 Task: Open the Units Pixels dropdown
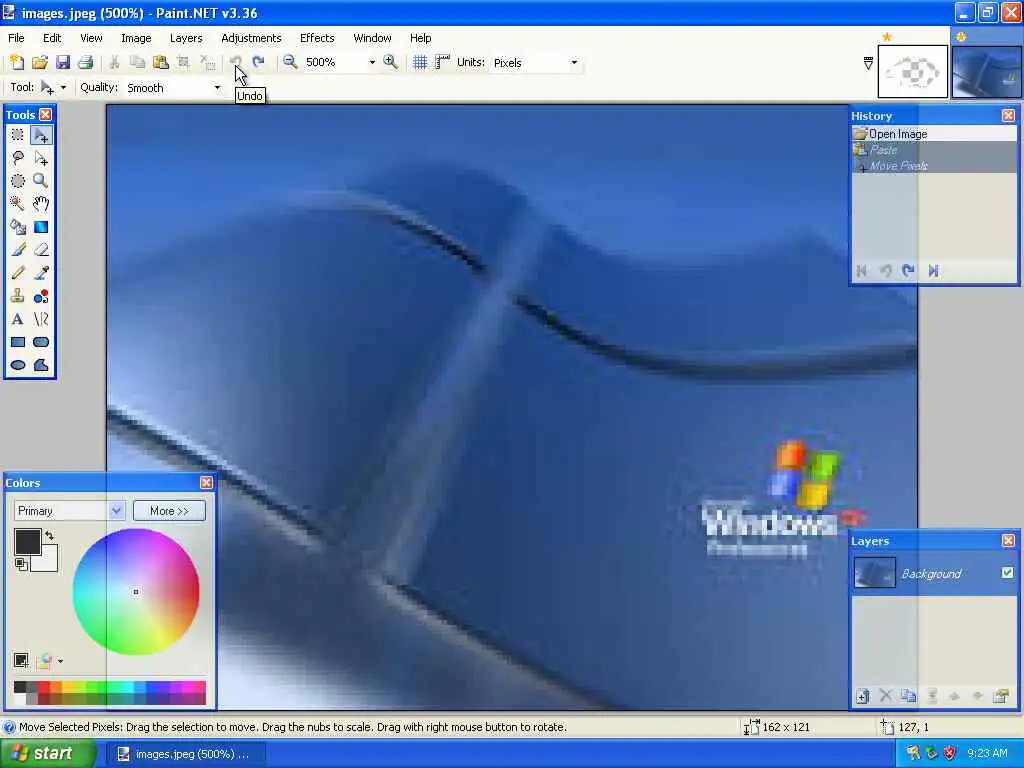tap(574, 63)
